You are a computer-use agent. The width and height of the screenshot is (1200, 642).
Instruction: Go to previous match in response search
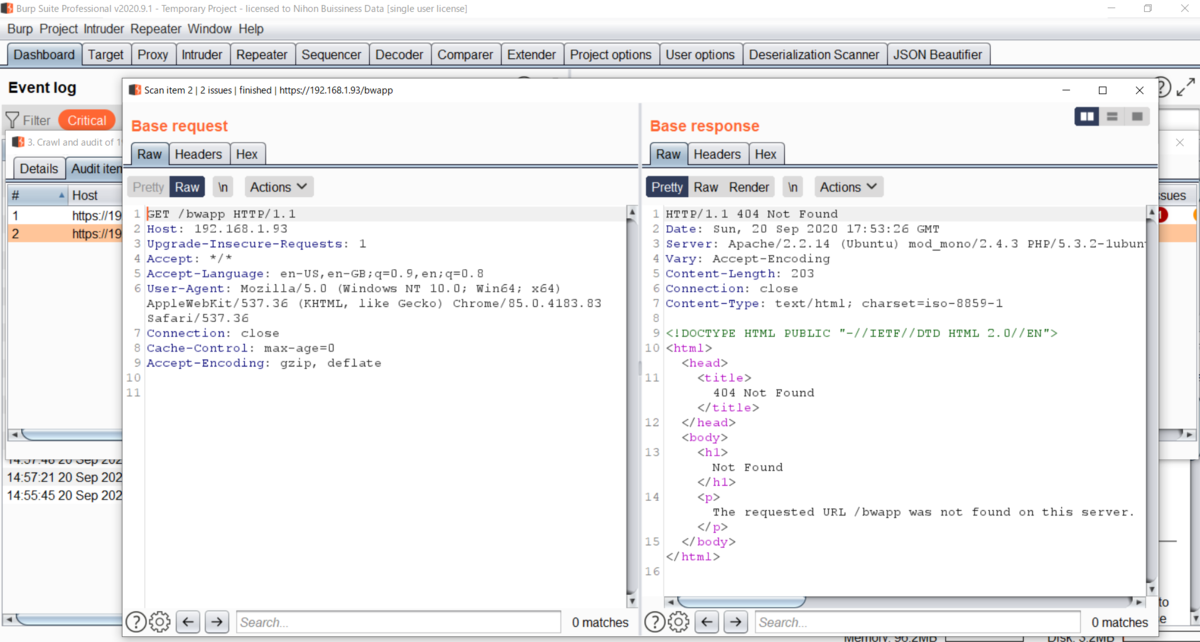(x=707, y=622)
